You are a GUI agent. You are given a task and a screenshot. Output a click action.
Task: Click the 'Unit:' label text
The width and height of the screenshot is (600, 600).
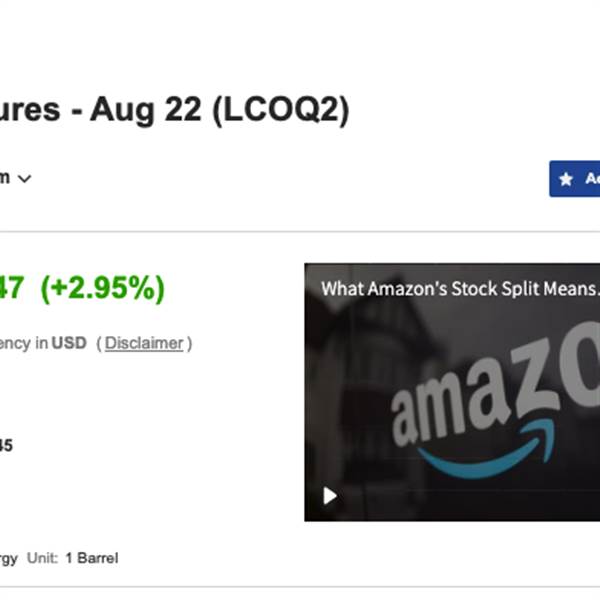pos(42,558)
